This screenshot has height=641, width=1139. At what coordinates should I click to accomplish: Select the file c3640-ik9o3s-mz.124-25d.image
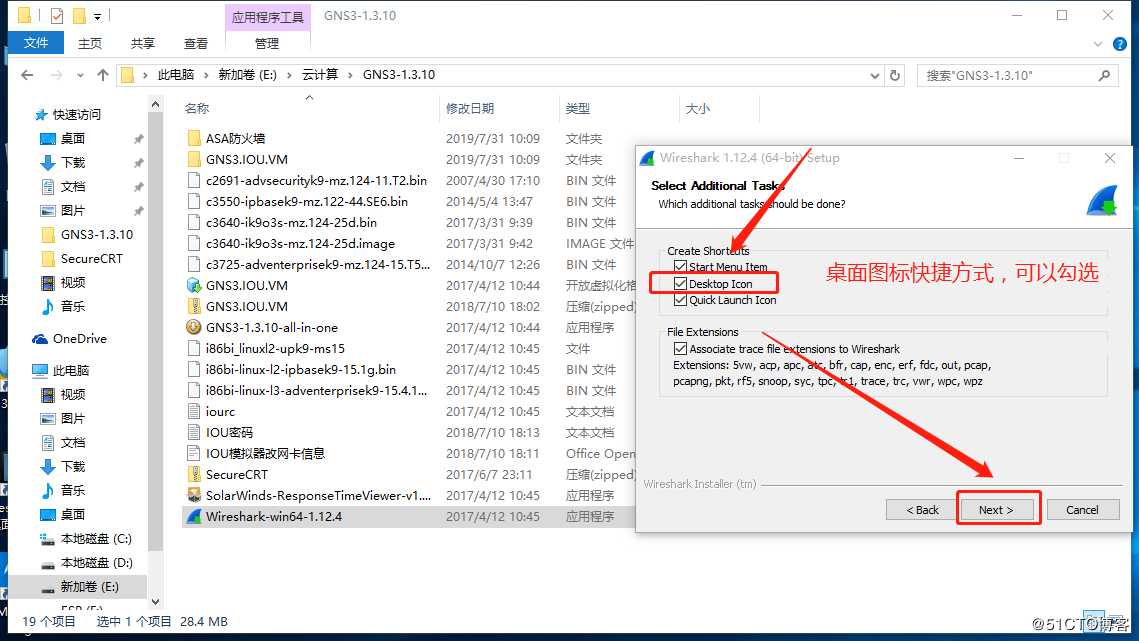[x=300, y=243]
